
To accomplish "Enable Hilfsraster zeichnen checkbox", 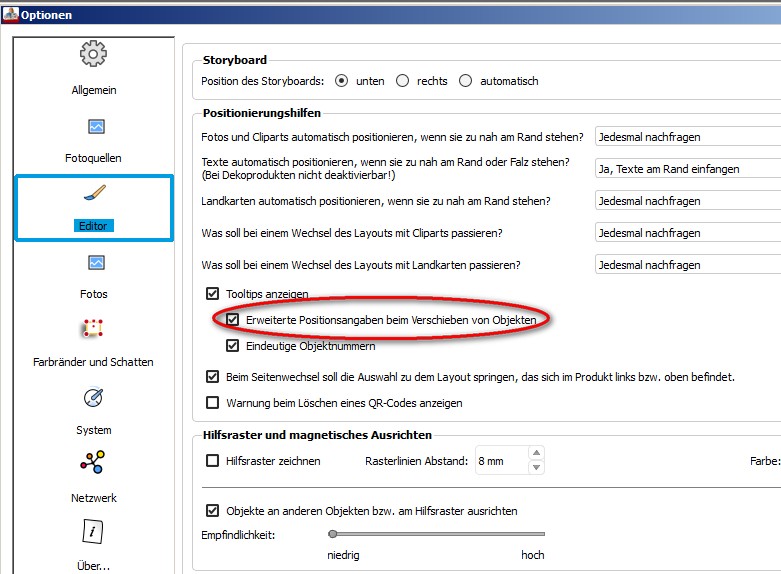I will point(212,461).
